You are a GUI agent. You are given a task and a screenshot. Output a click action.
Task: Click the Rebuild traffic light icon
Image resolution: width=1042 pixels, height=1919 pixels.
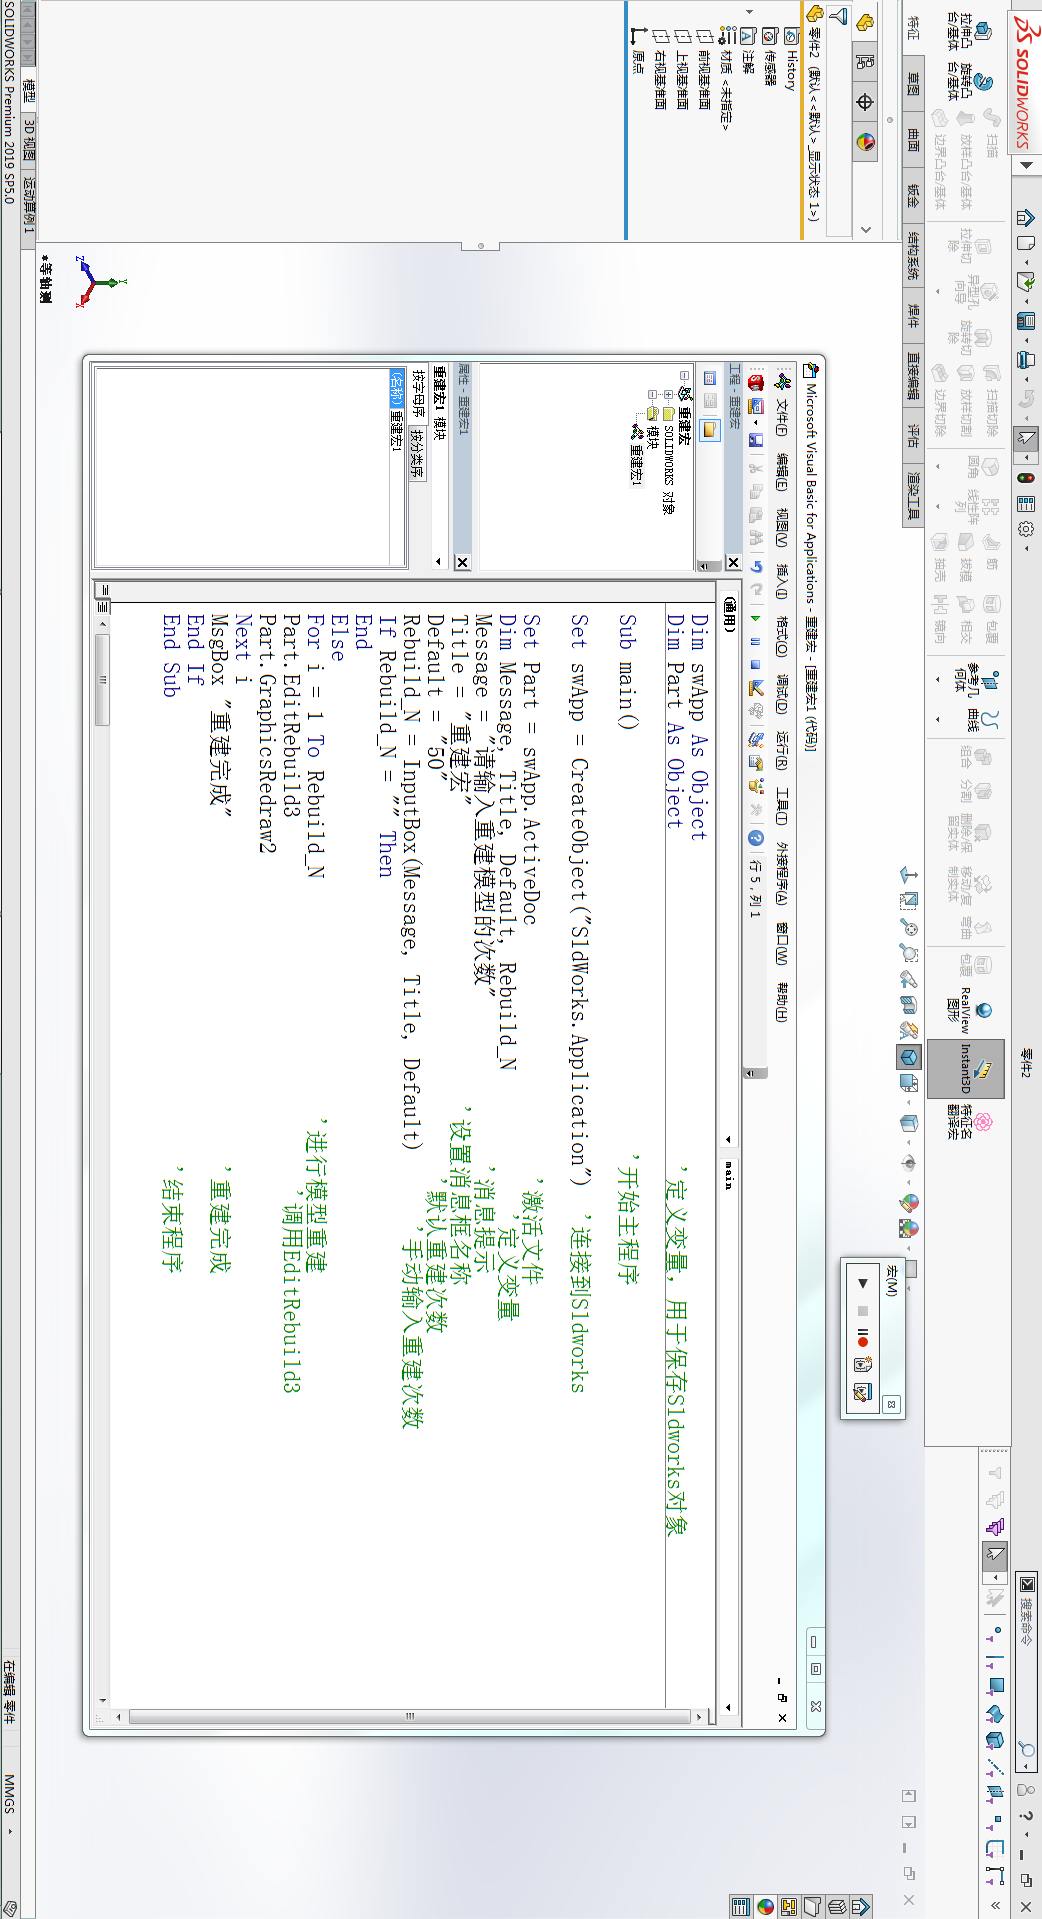(1025, 478)
